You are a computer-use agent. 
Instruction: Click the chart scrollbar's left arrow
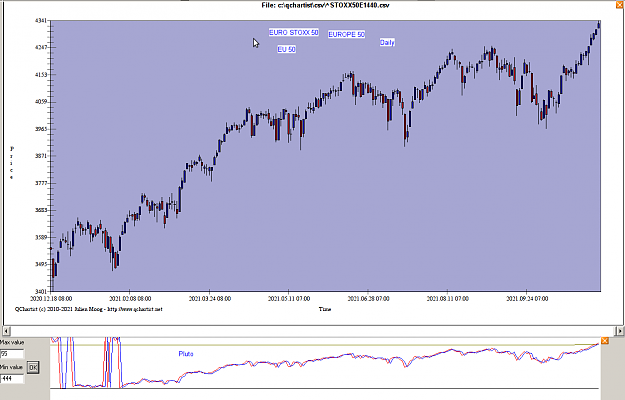[x=7, y=330]
